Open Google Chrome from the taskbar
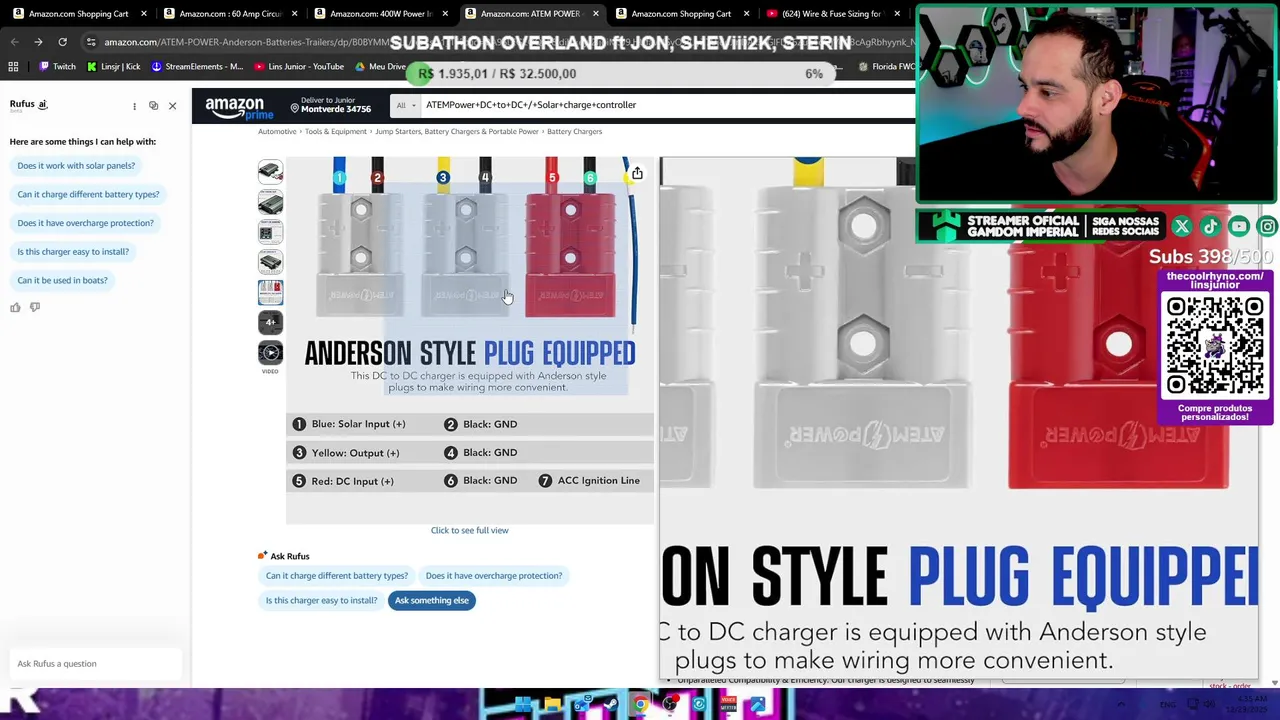1280x720 pixels. [640, 705]
